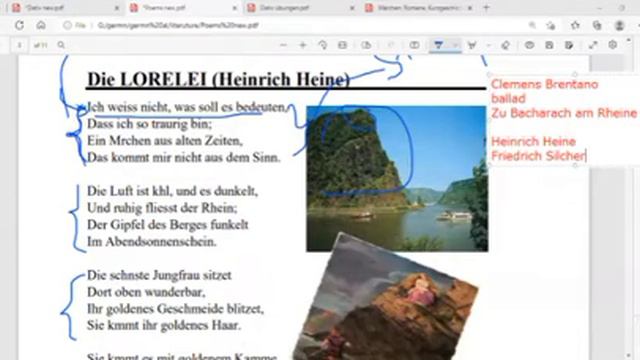
Task: Click the red note 'Zu Bacharach am Rheine'
Action: [x=564, y=113]
